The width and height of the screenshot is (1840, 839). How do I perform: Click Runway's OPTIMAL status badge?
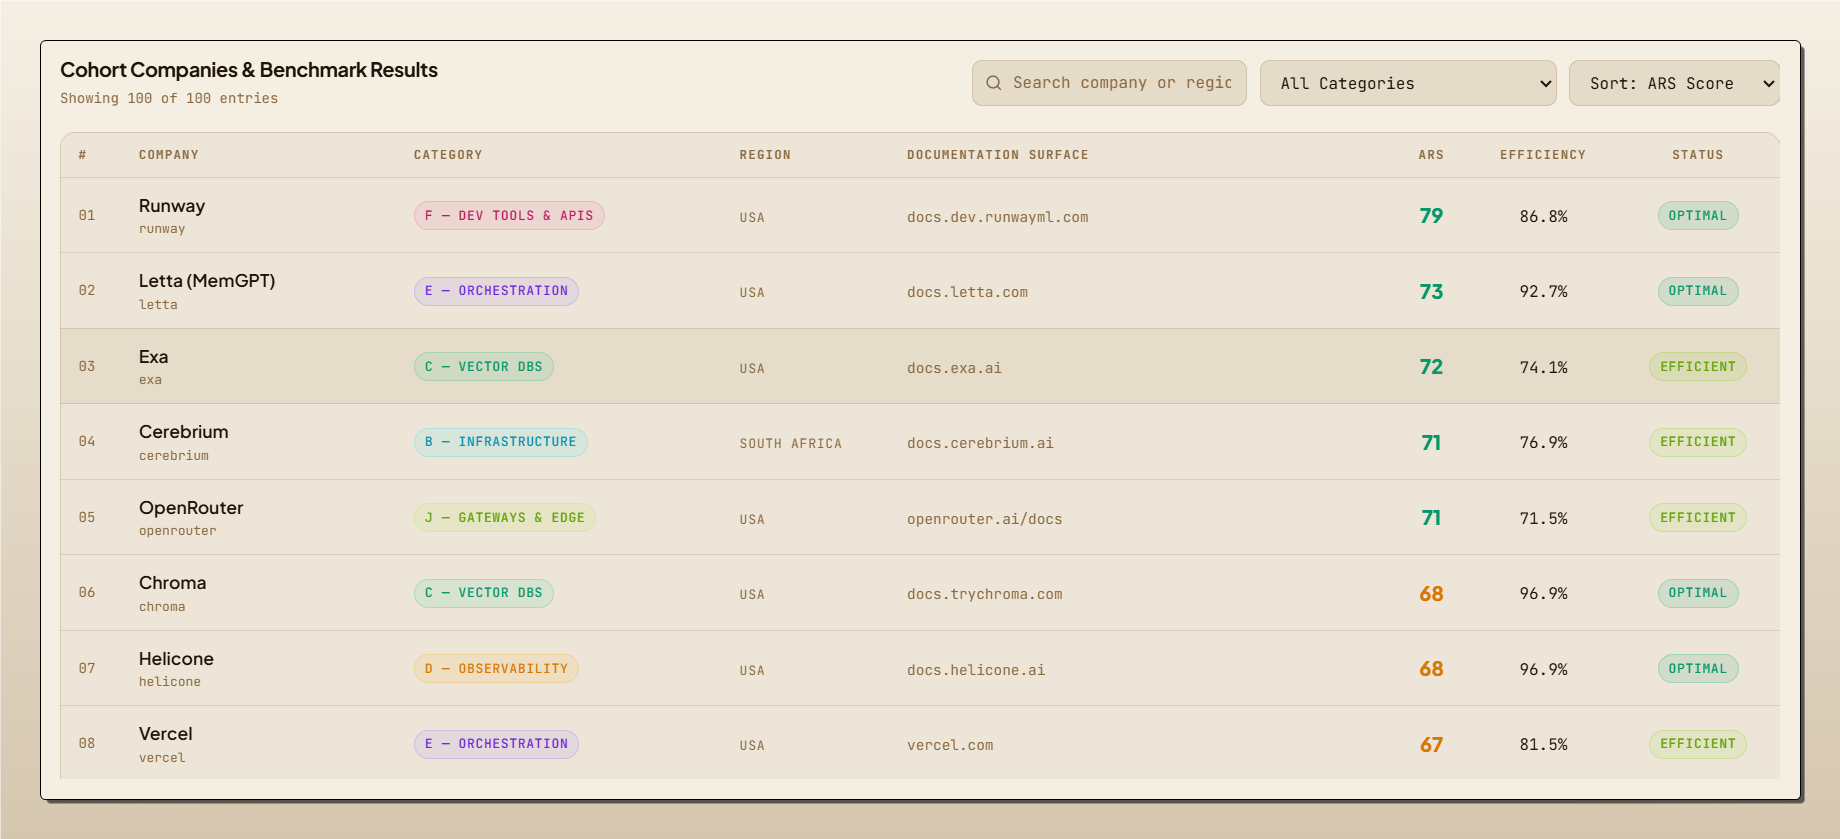click(x=1698, y=216)
